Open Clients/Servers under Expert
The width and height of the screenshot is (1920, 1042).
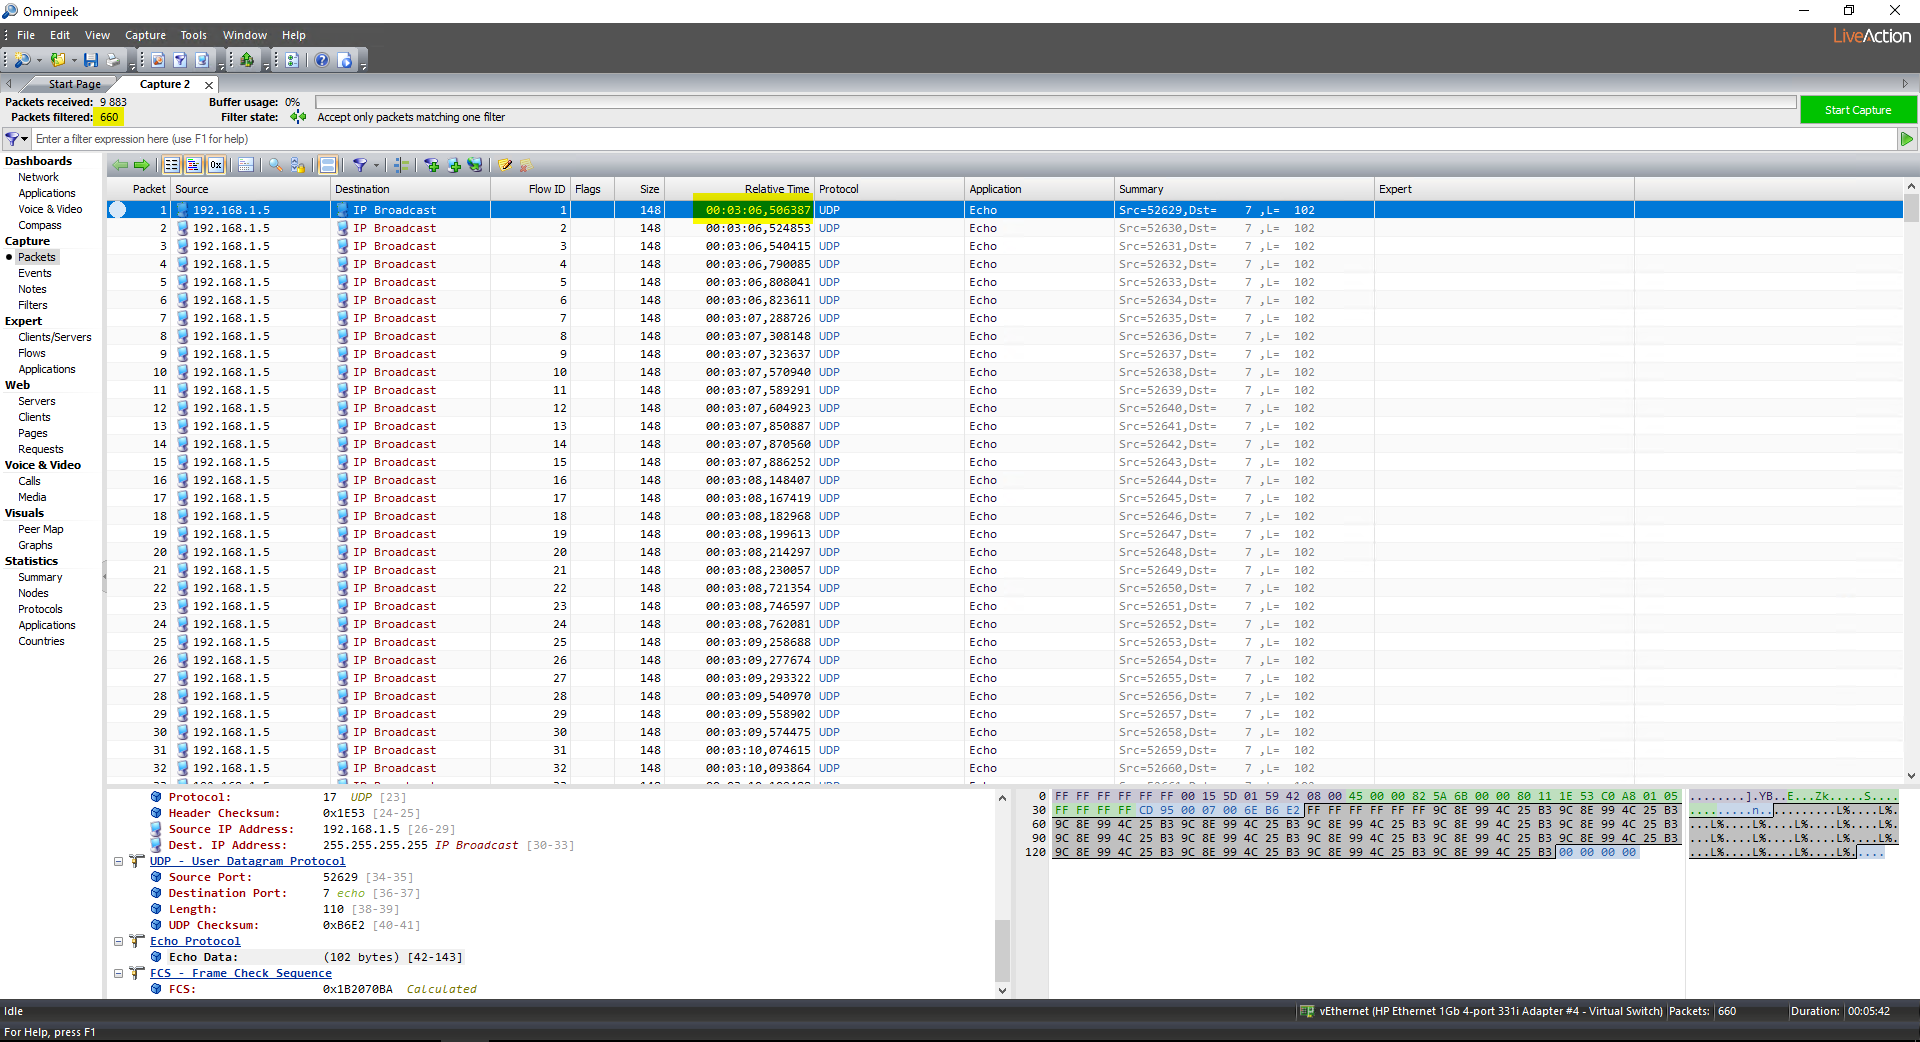point(54,337)
